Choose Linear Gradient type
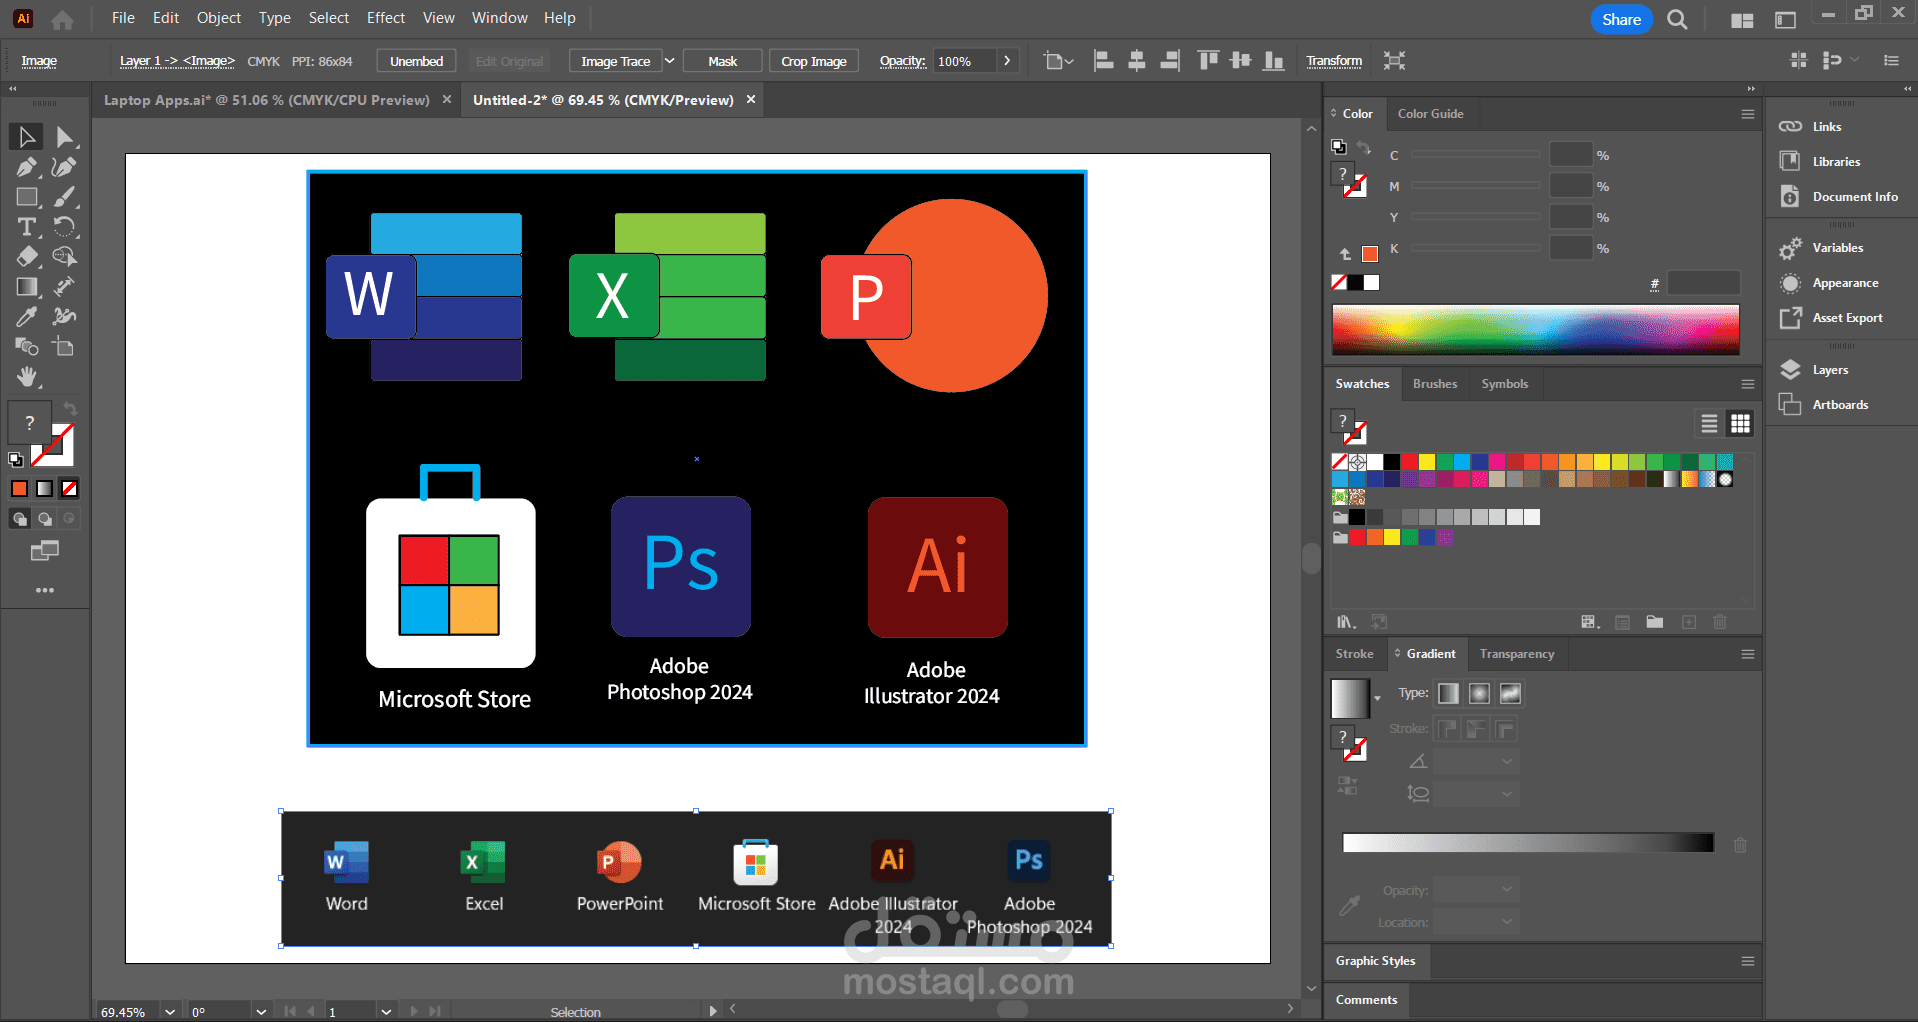The image size is (1918, 1022). (x=1448, y=694)
